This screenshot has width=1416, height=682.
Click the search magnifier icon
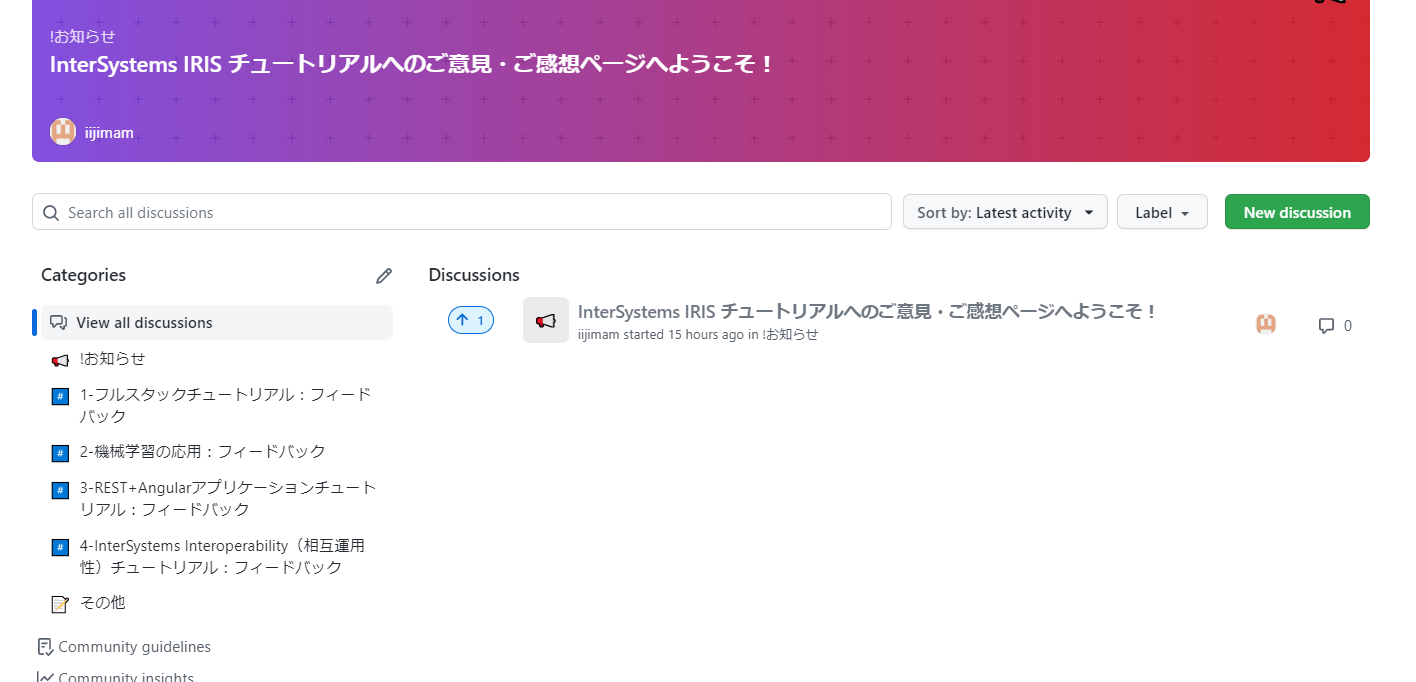click(x=51, y=213)
